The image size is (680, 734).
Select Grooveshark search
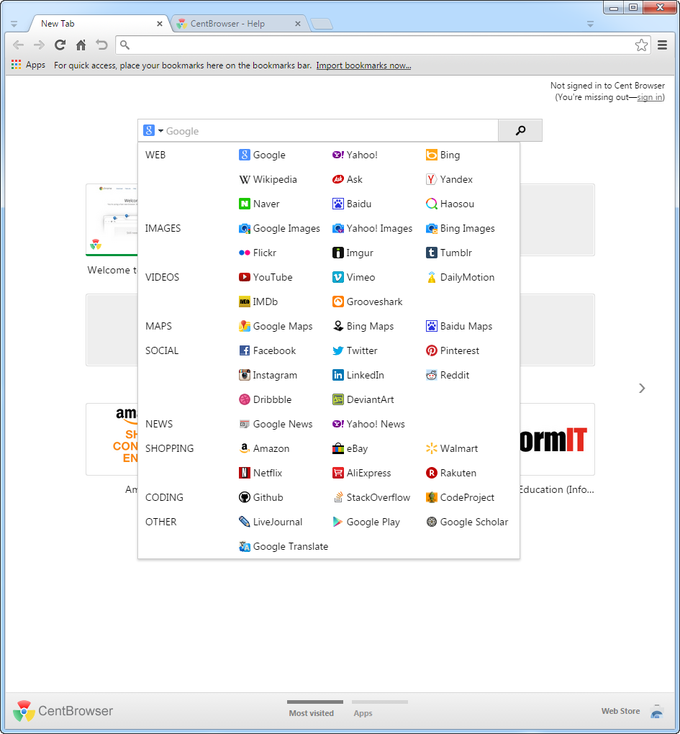367,301
